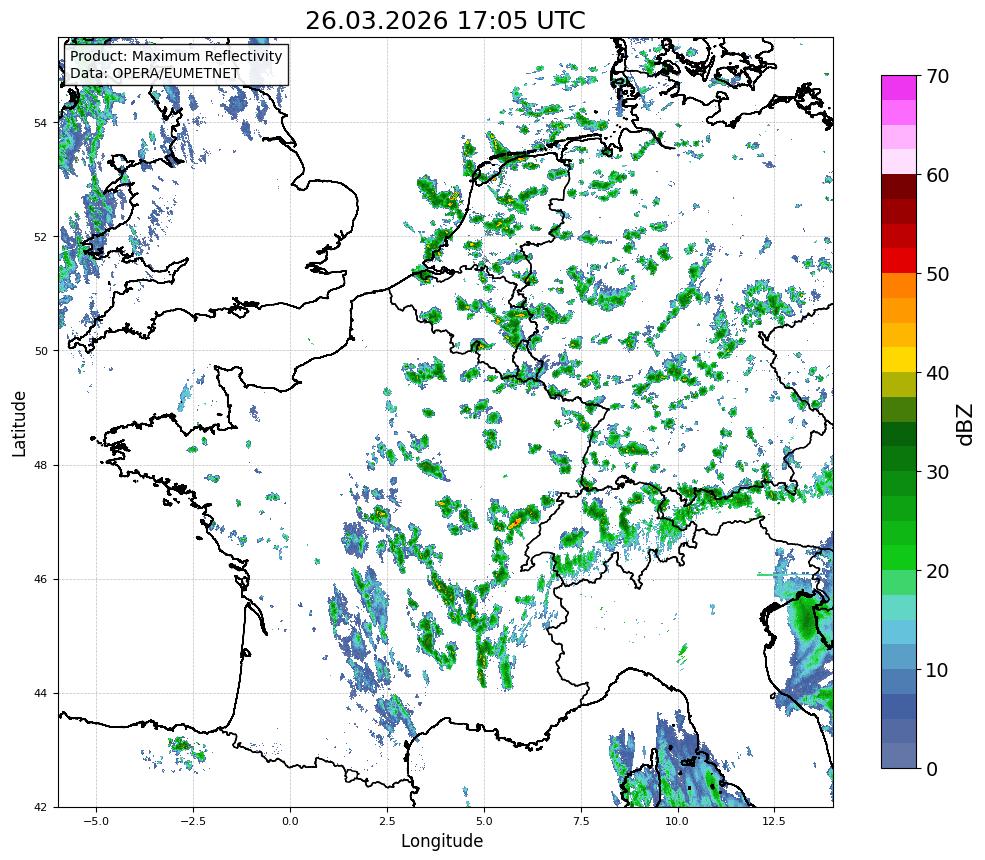The height and width of the screenshot is (860, 985).
Task: Click the colorbar tick label 30
Action: pos(937,472)
